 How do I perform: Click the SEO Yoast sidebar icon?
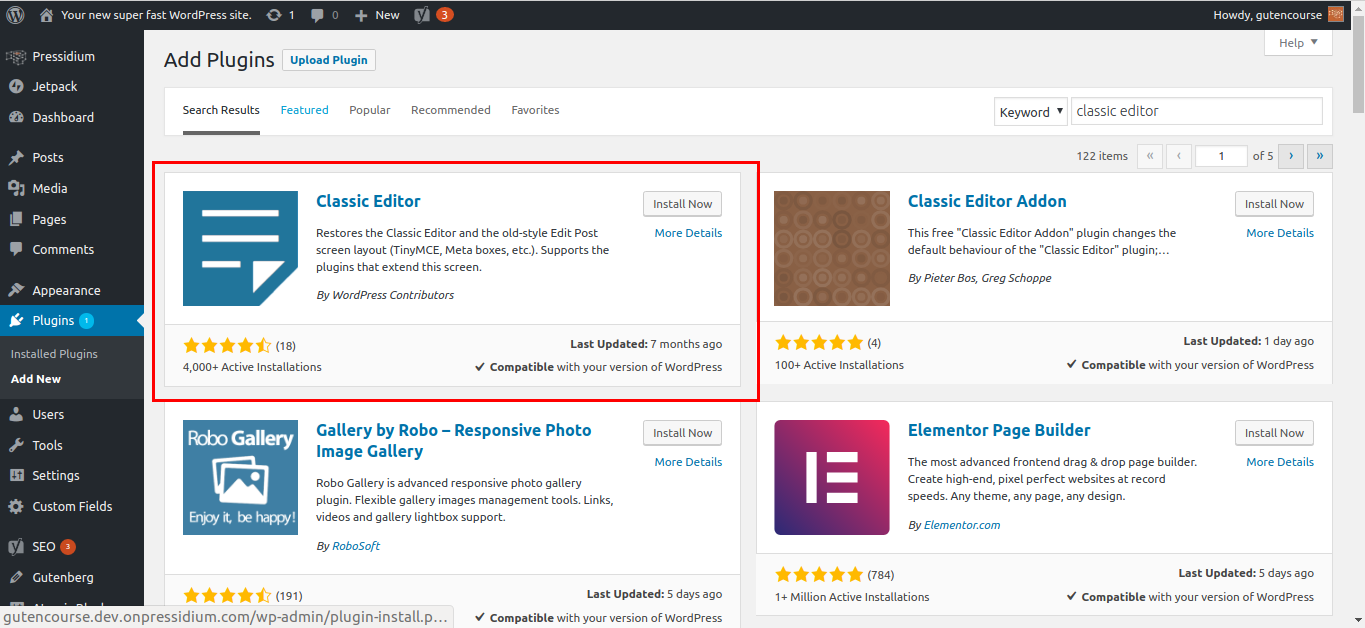pos(16,547)
